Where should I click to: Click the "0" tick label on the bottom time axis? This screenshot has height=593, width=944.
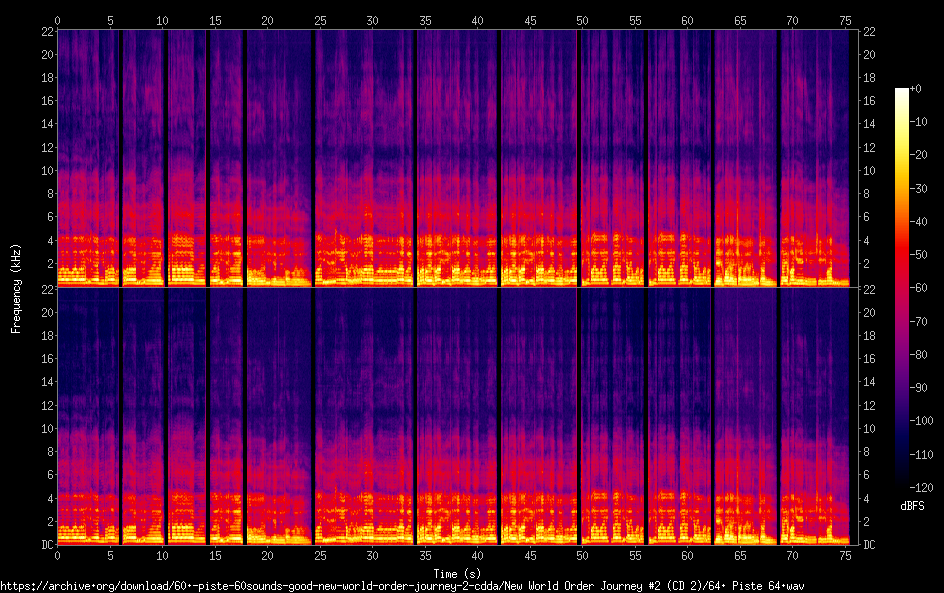57,556
